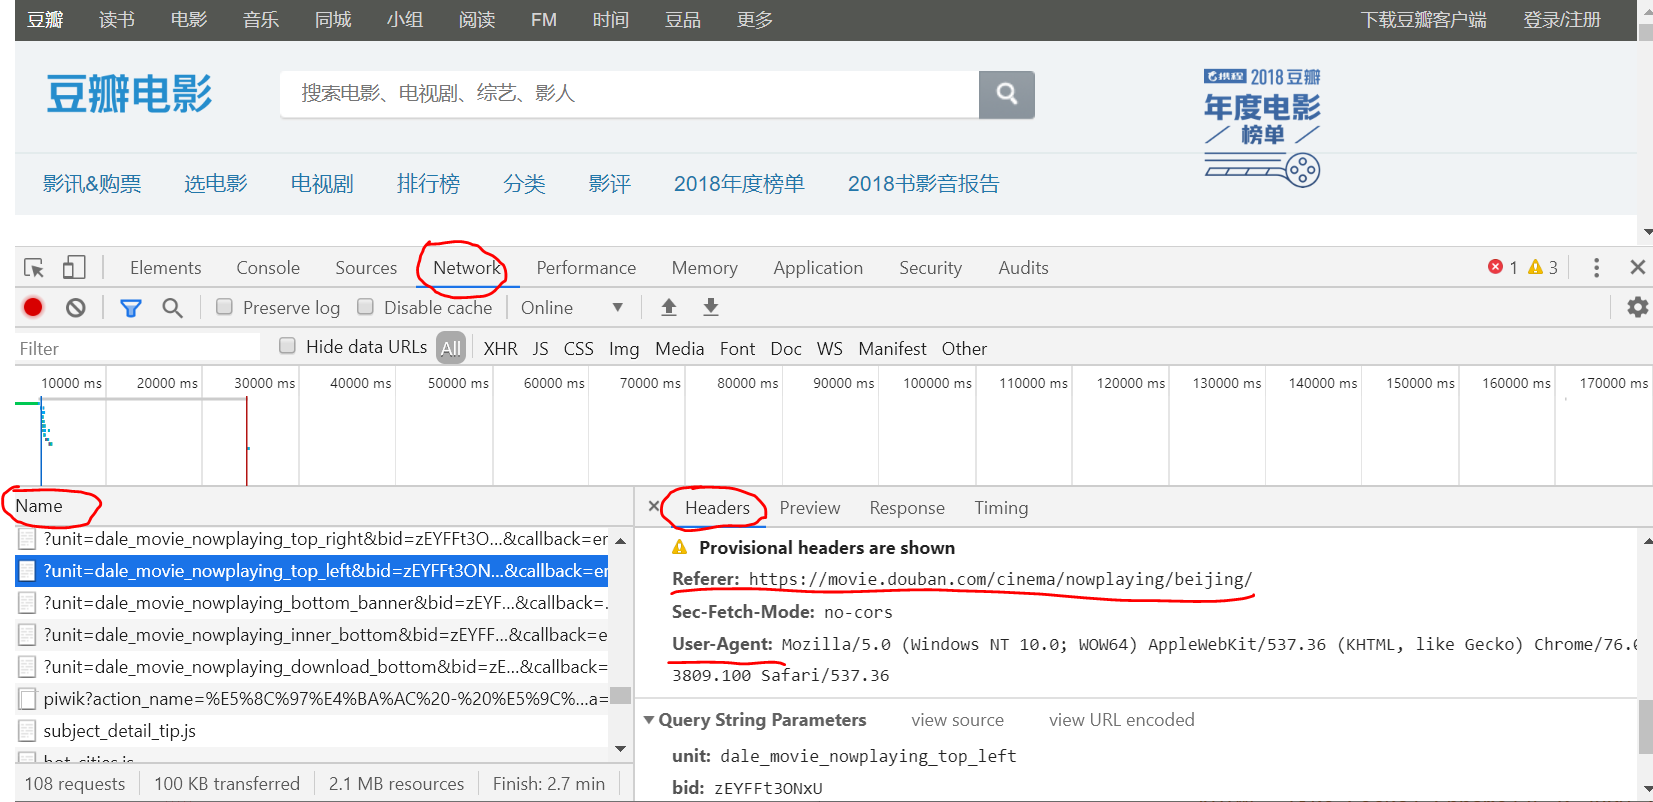Filter requests by All types

point(451,348)
